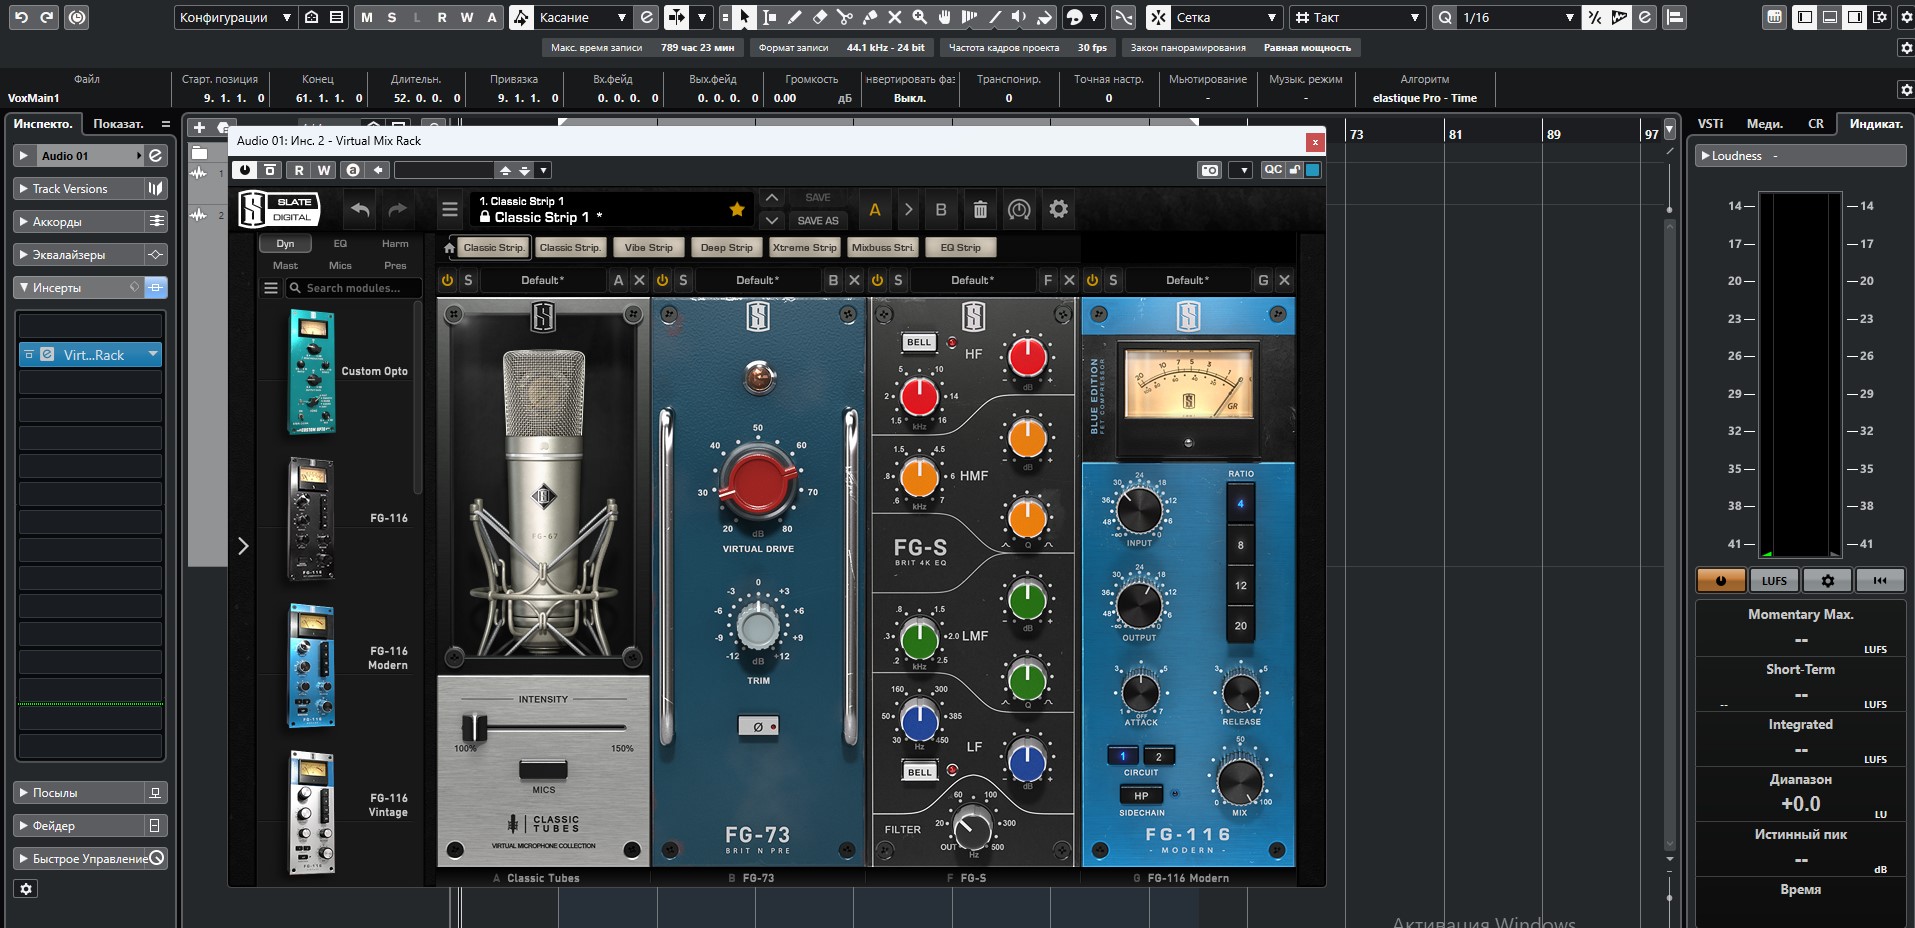Load the Deep Strip preset
Image resolution: width=1915 pixels, height=928 pixels.
(726, 248)
